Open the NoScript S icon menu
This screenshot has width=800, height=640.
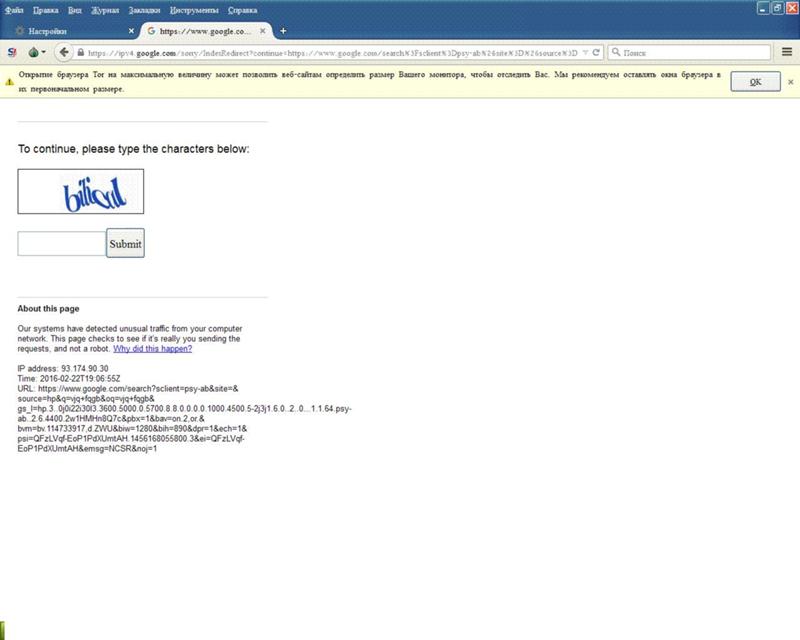(12, 53)
